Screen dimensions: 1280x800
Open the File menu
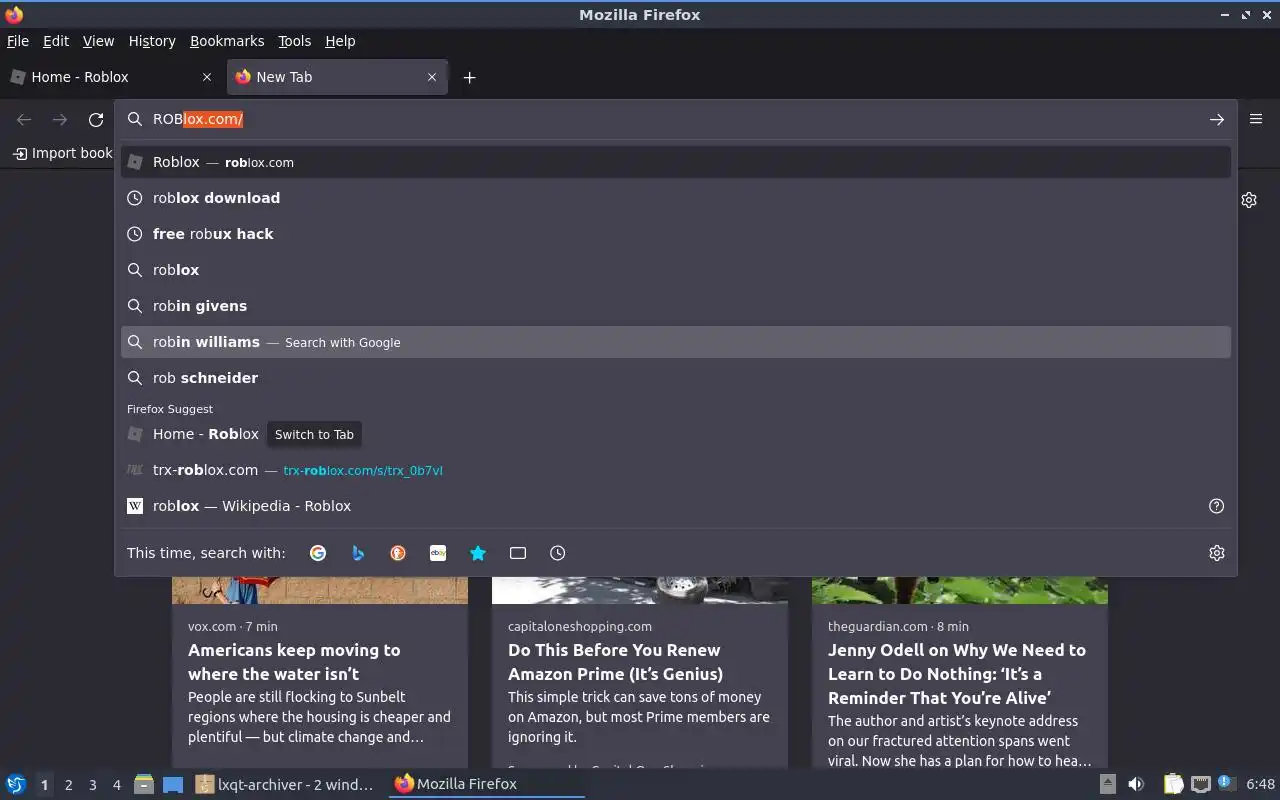coord(18,41)
